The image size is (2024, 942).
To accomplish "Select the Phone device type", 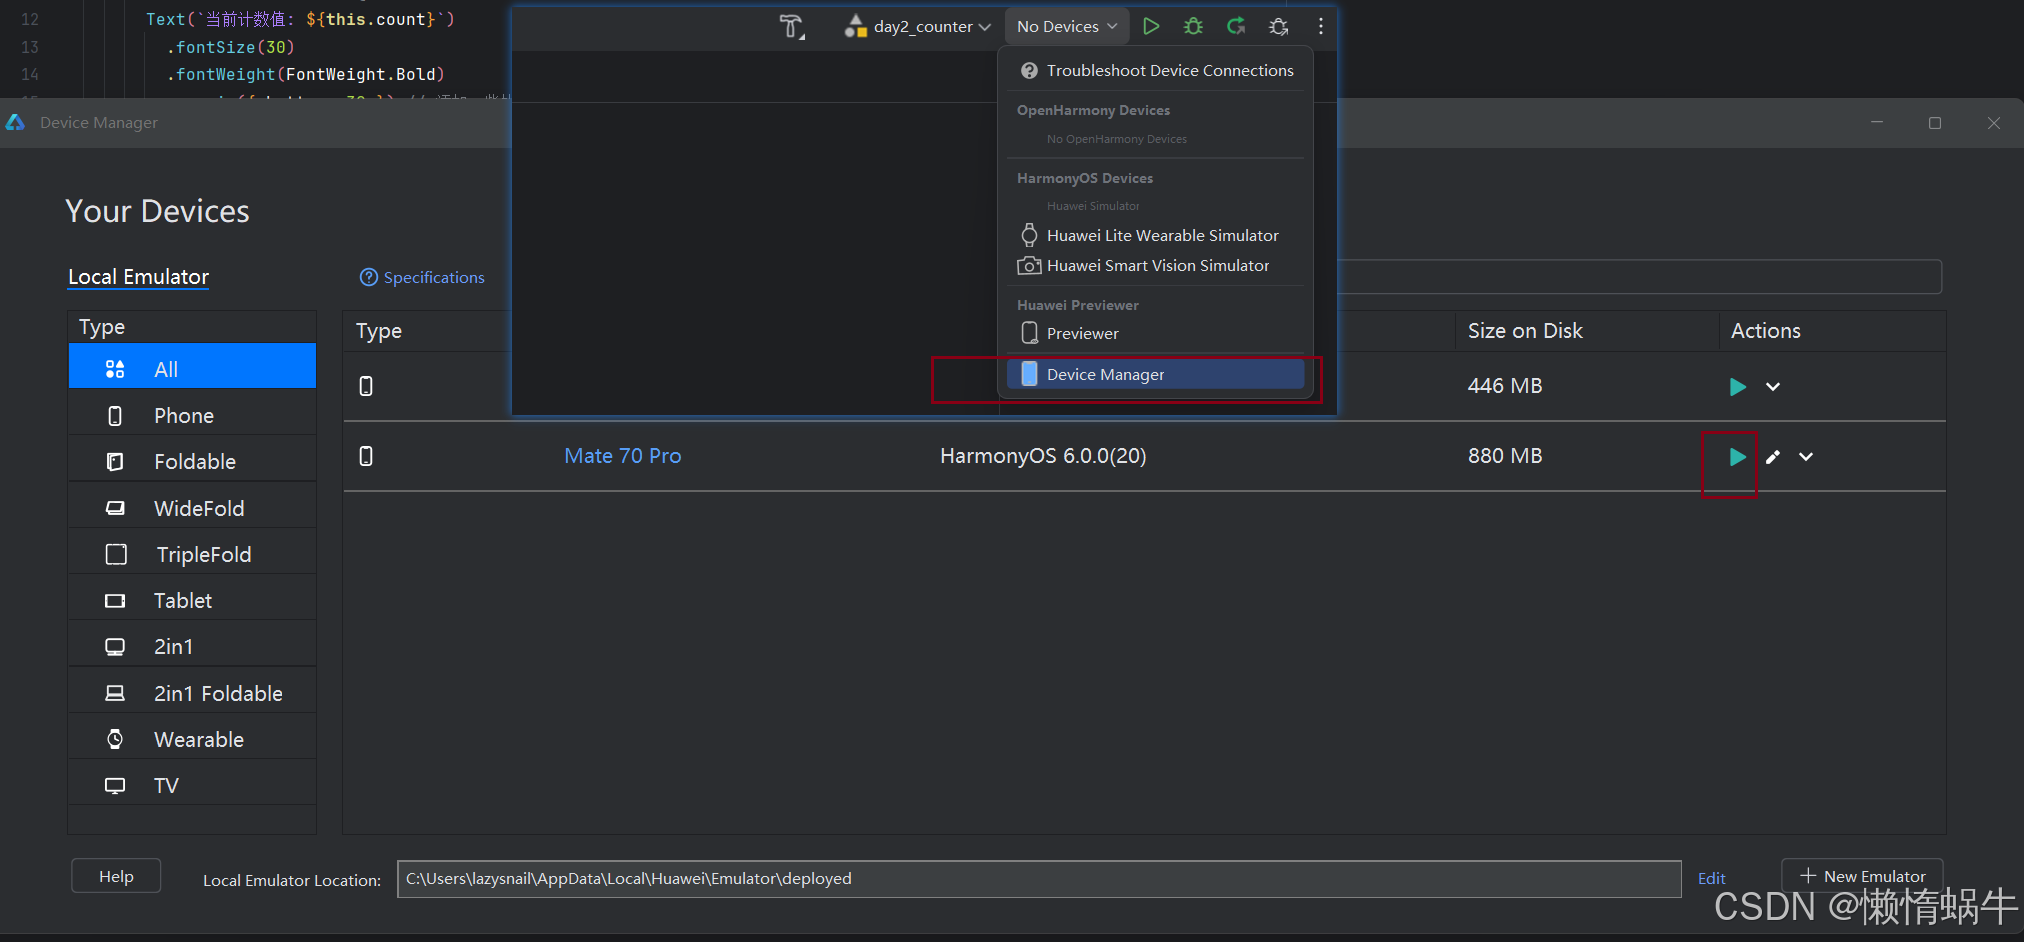I will point(192,415).
